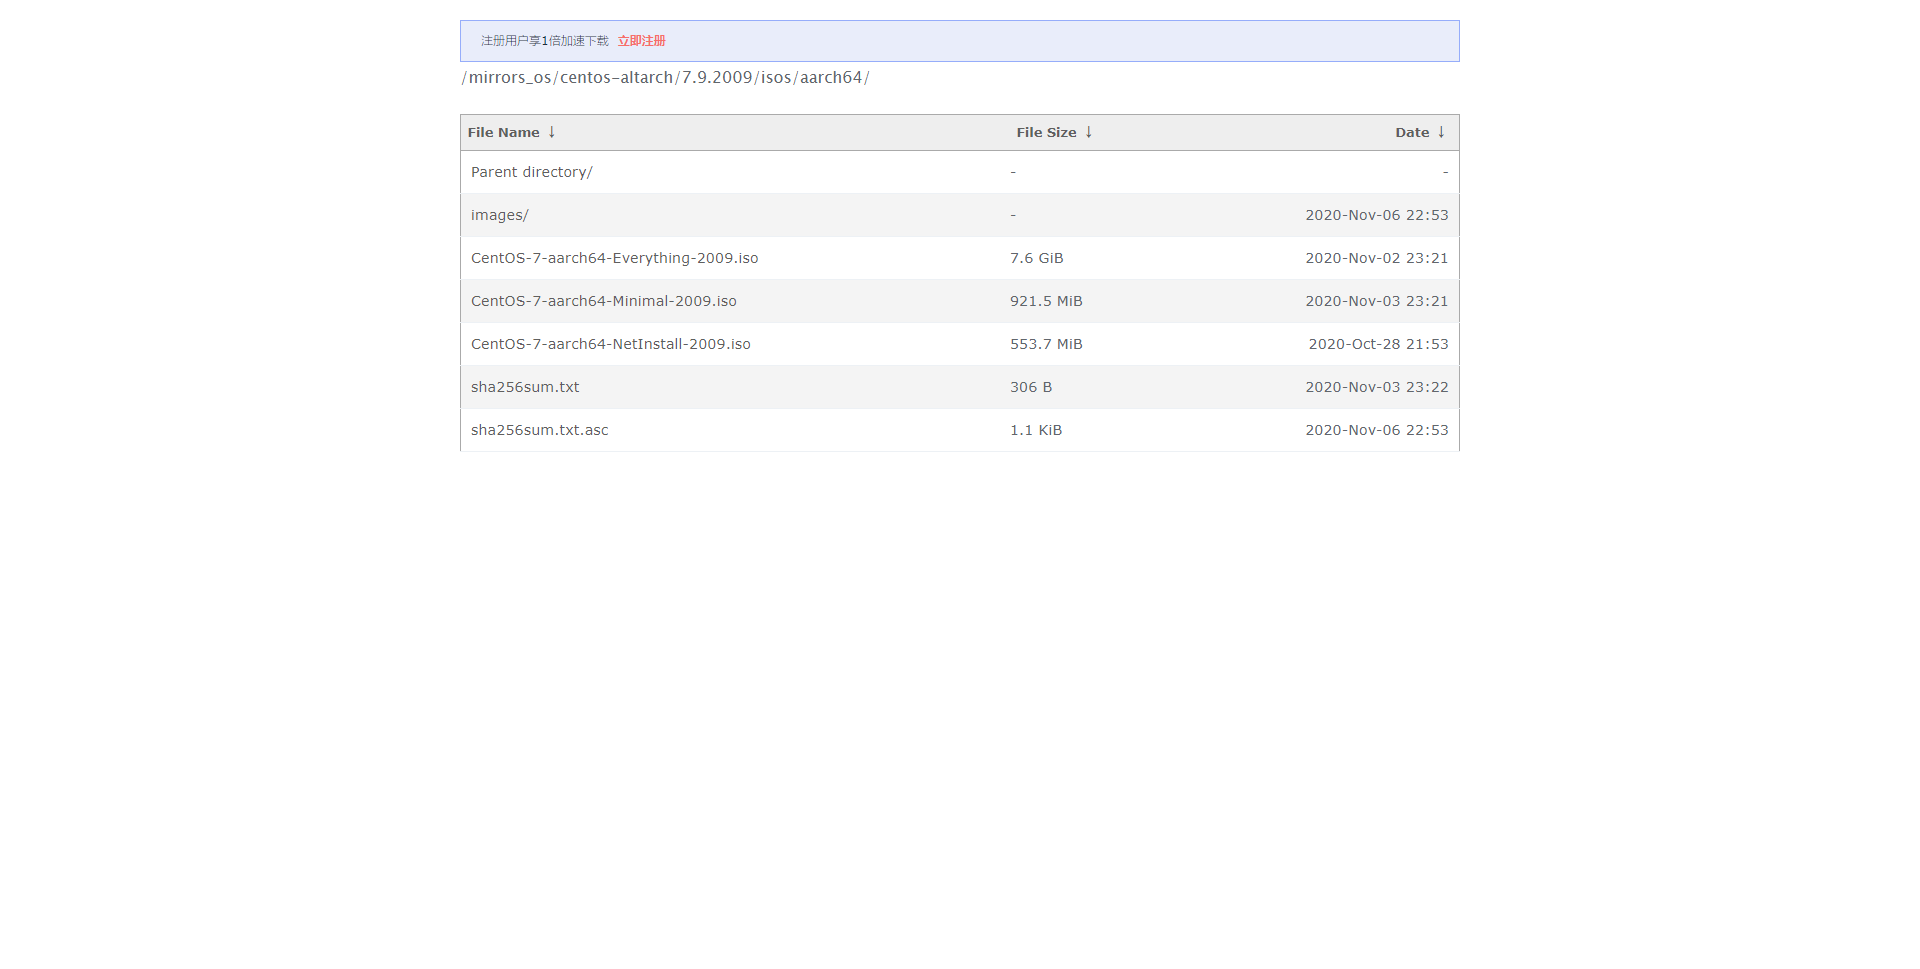Sort by File Name arrow icon
1920x969 pixels.
551,132
